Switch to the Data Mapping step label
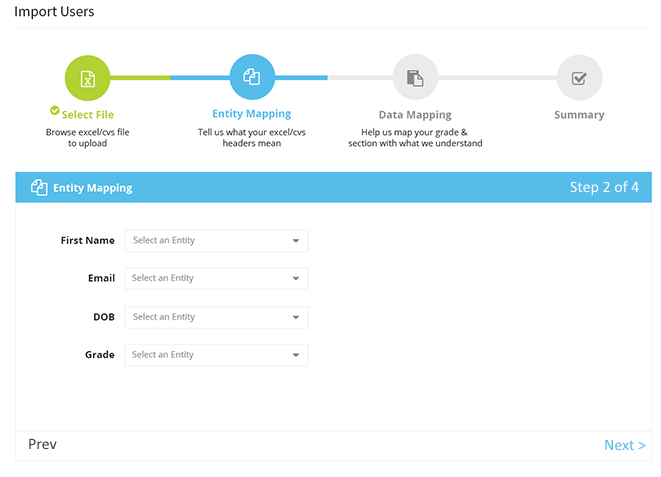Image resolution: width=661 pixels, height=477 pixels. click(x=415, y=115)
